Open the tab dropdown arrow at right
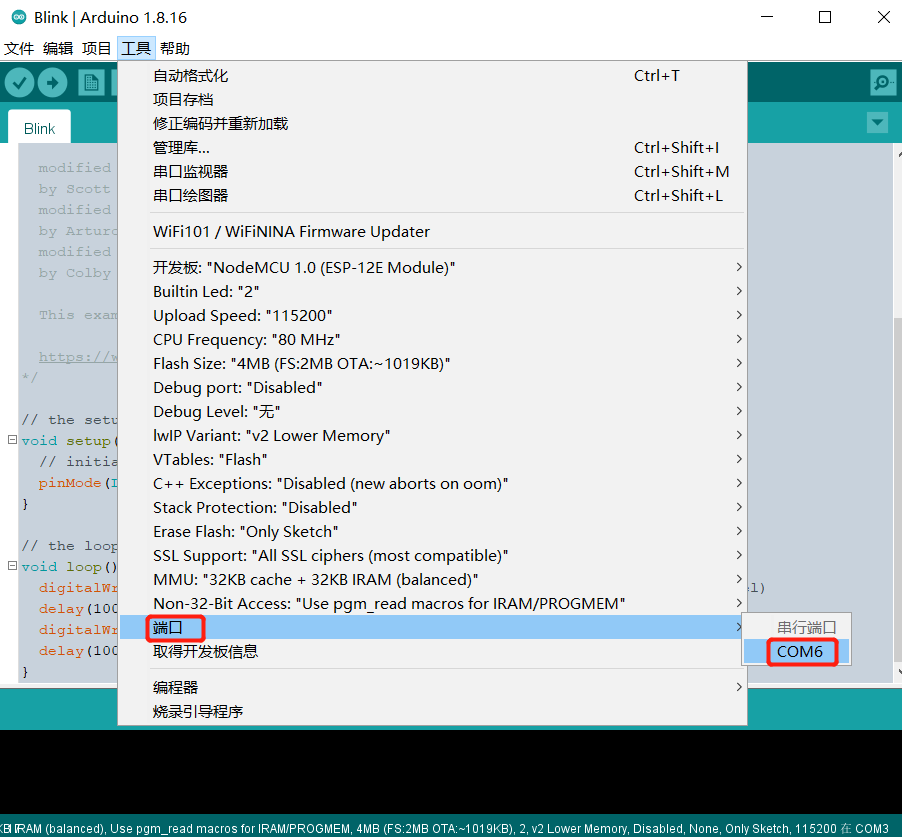Screen dimensions: 902x837 pos(877,122)
